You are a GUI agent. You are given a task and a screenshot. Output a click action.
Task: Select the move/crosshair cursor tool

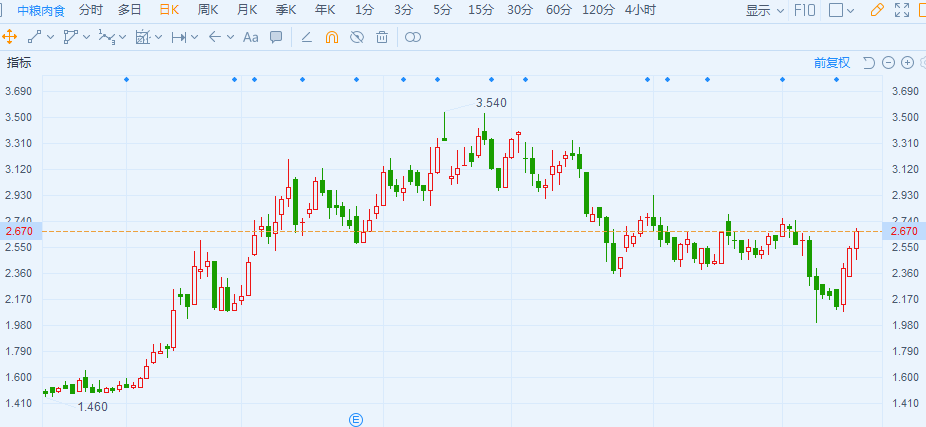coord(9,37)
